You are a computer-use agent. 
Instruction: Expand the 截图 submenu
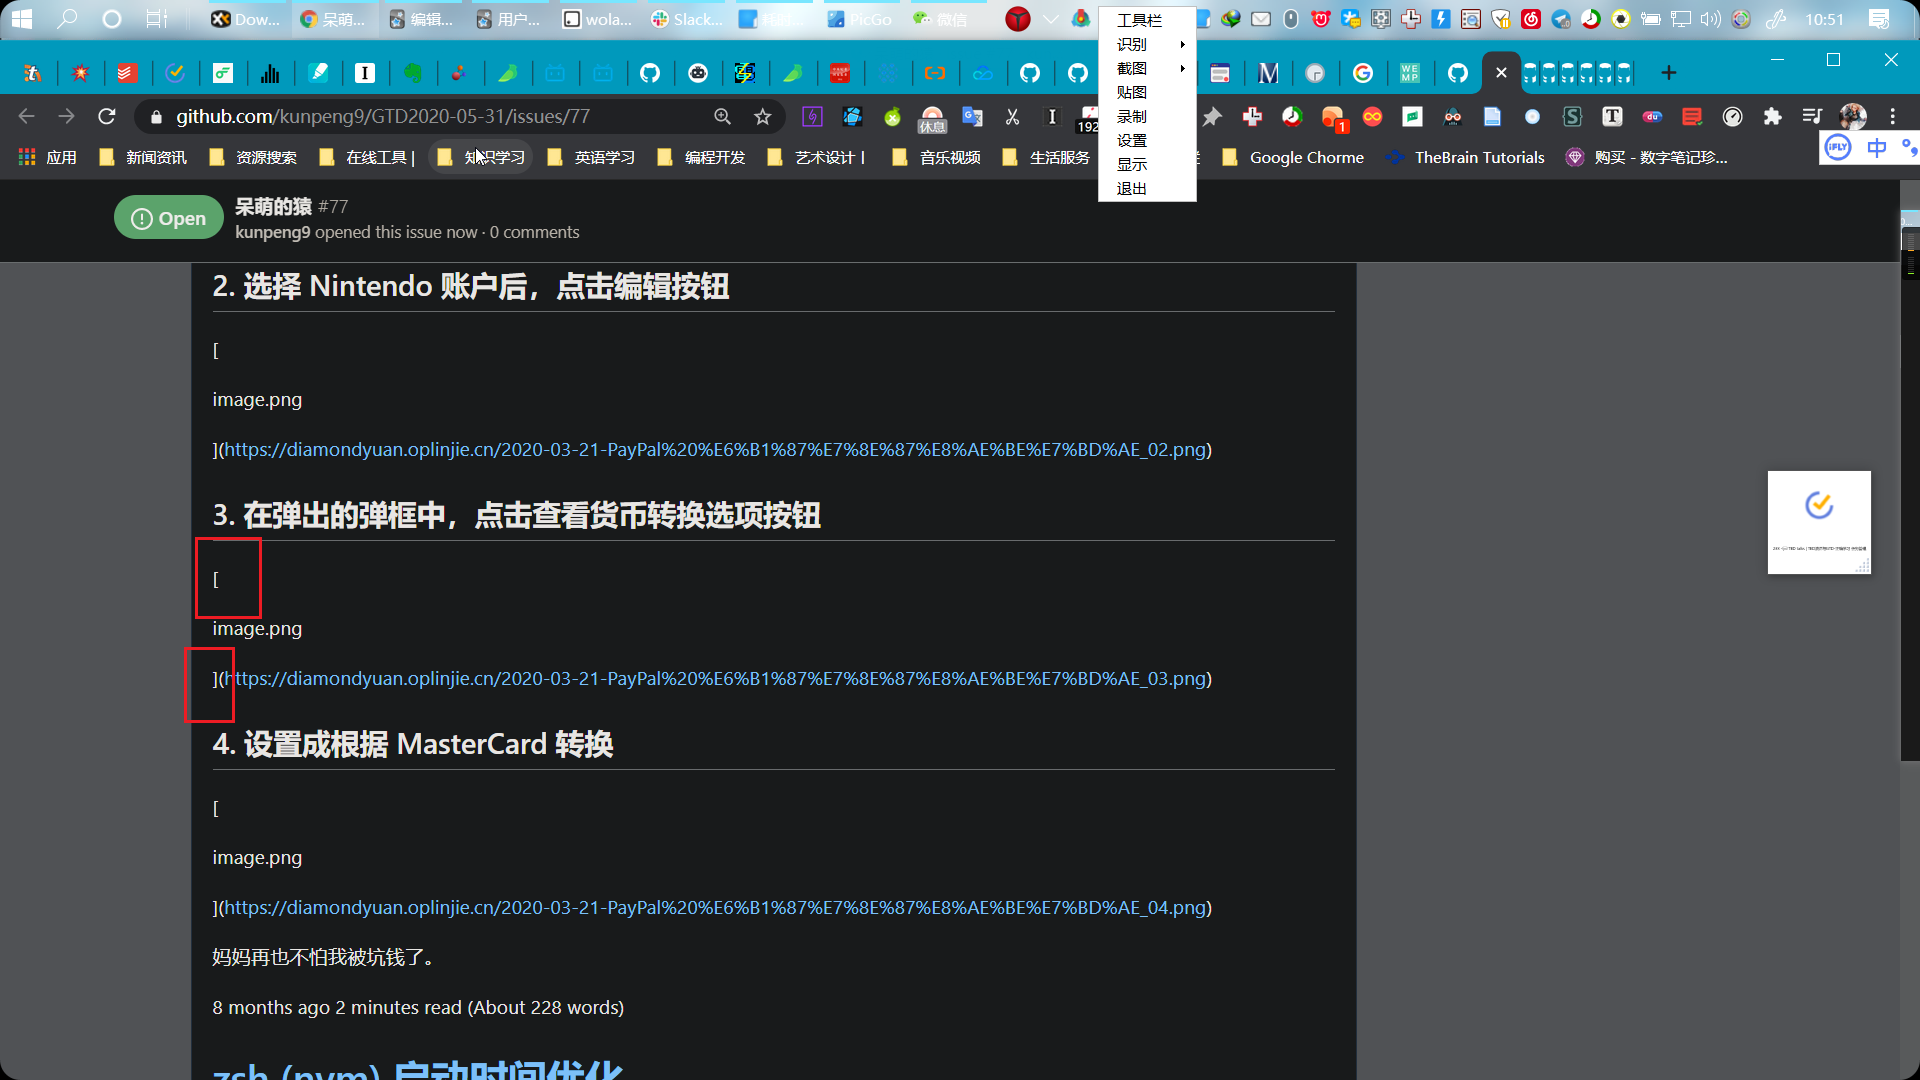[x=1147, y=68]
